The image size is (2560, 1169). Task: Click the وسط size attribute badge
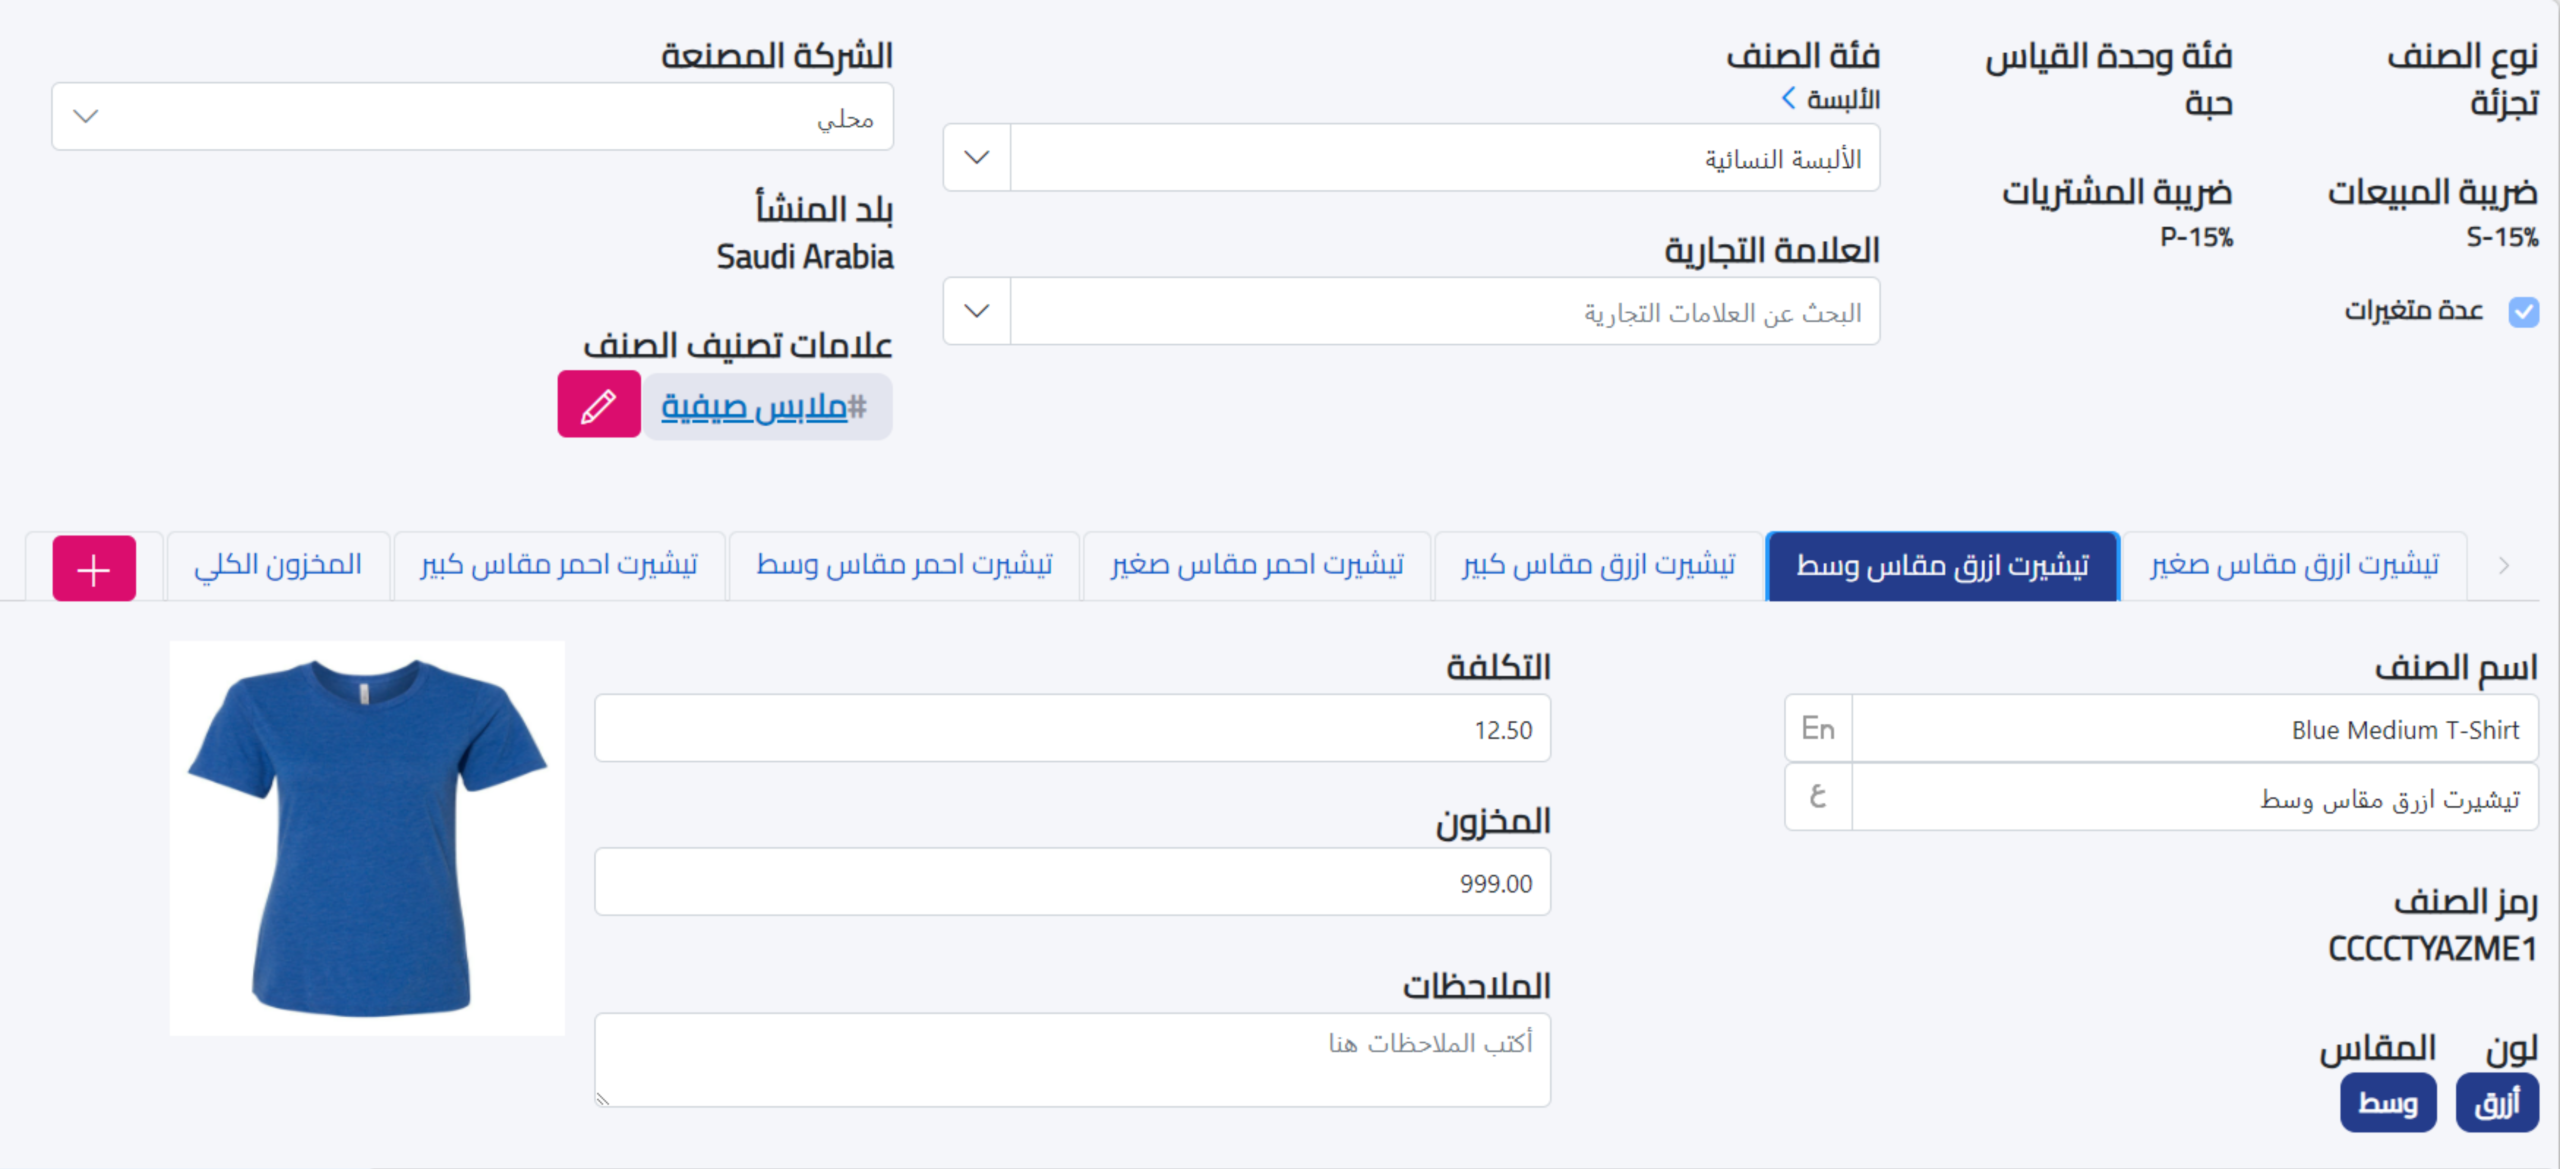pos(2387,1103)
